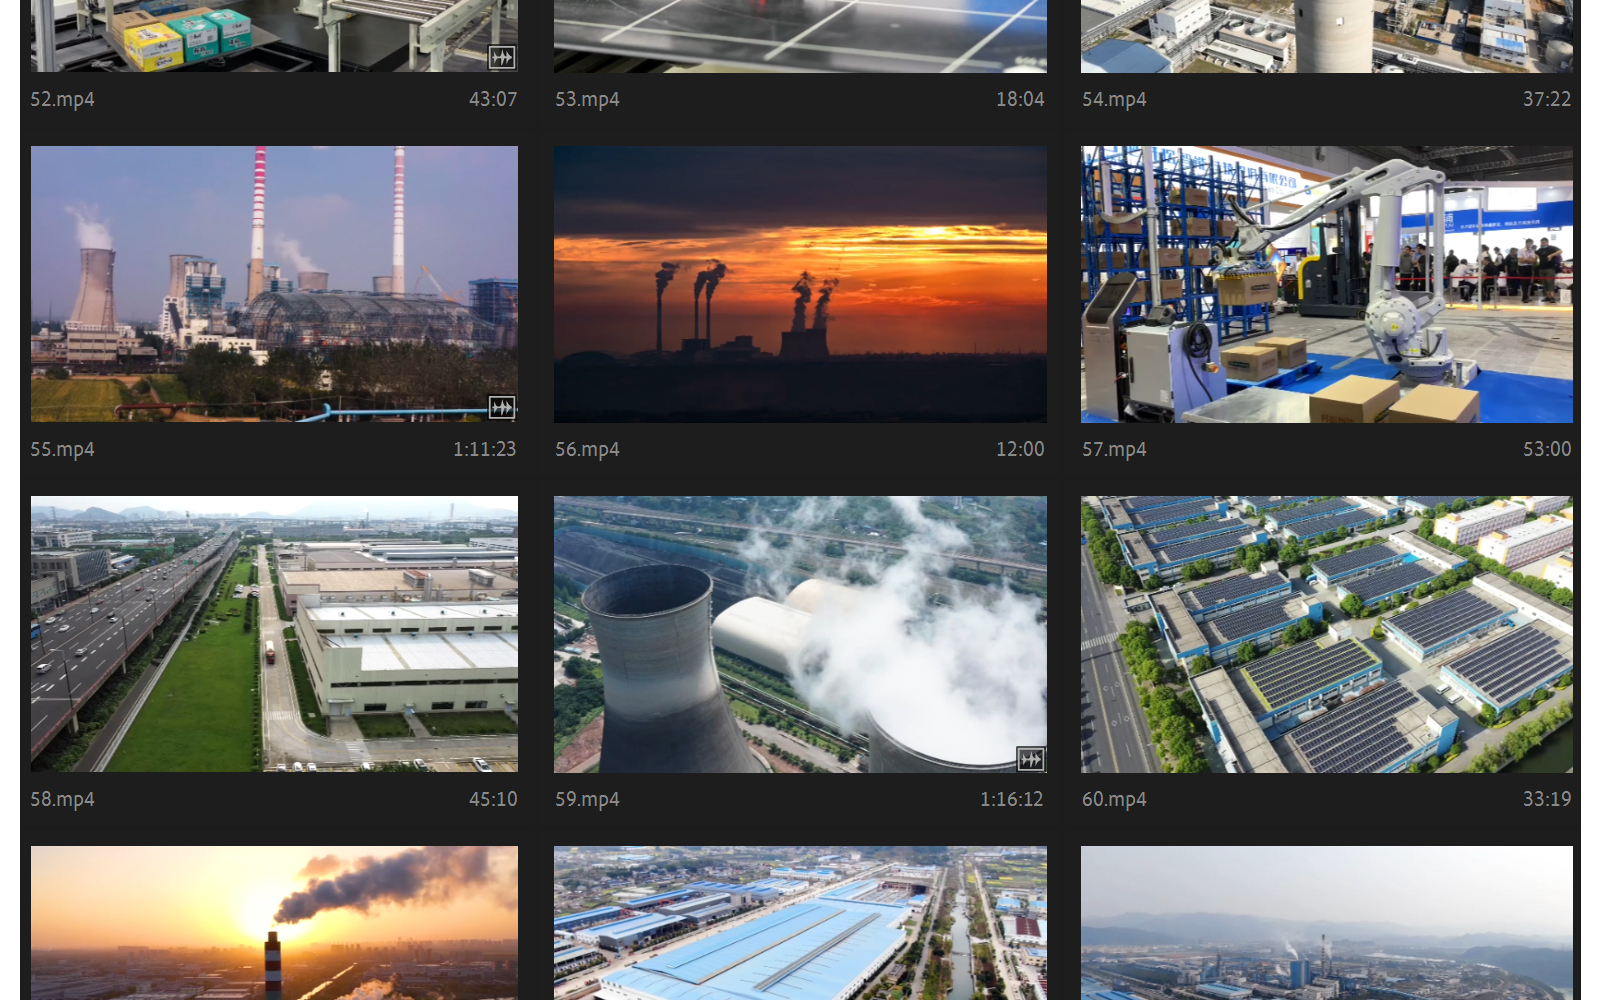Click the 56.mp4 file name

click(x=587, y=449)
